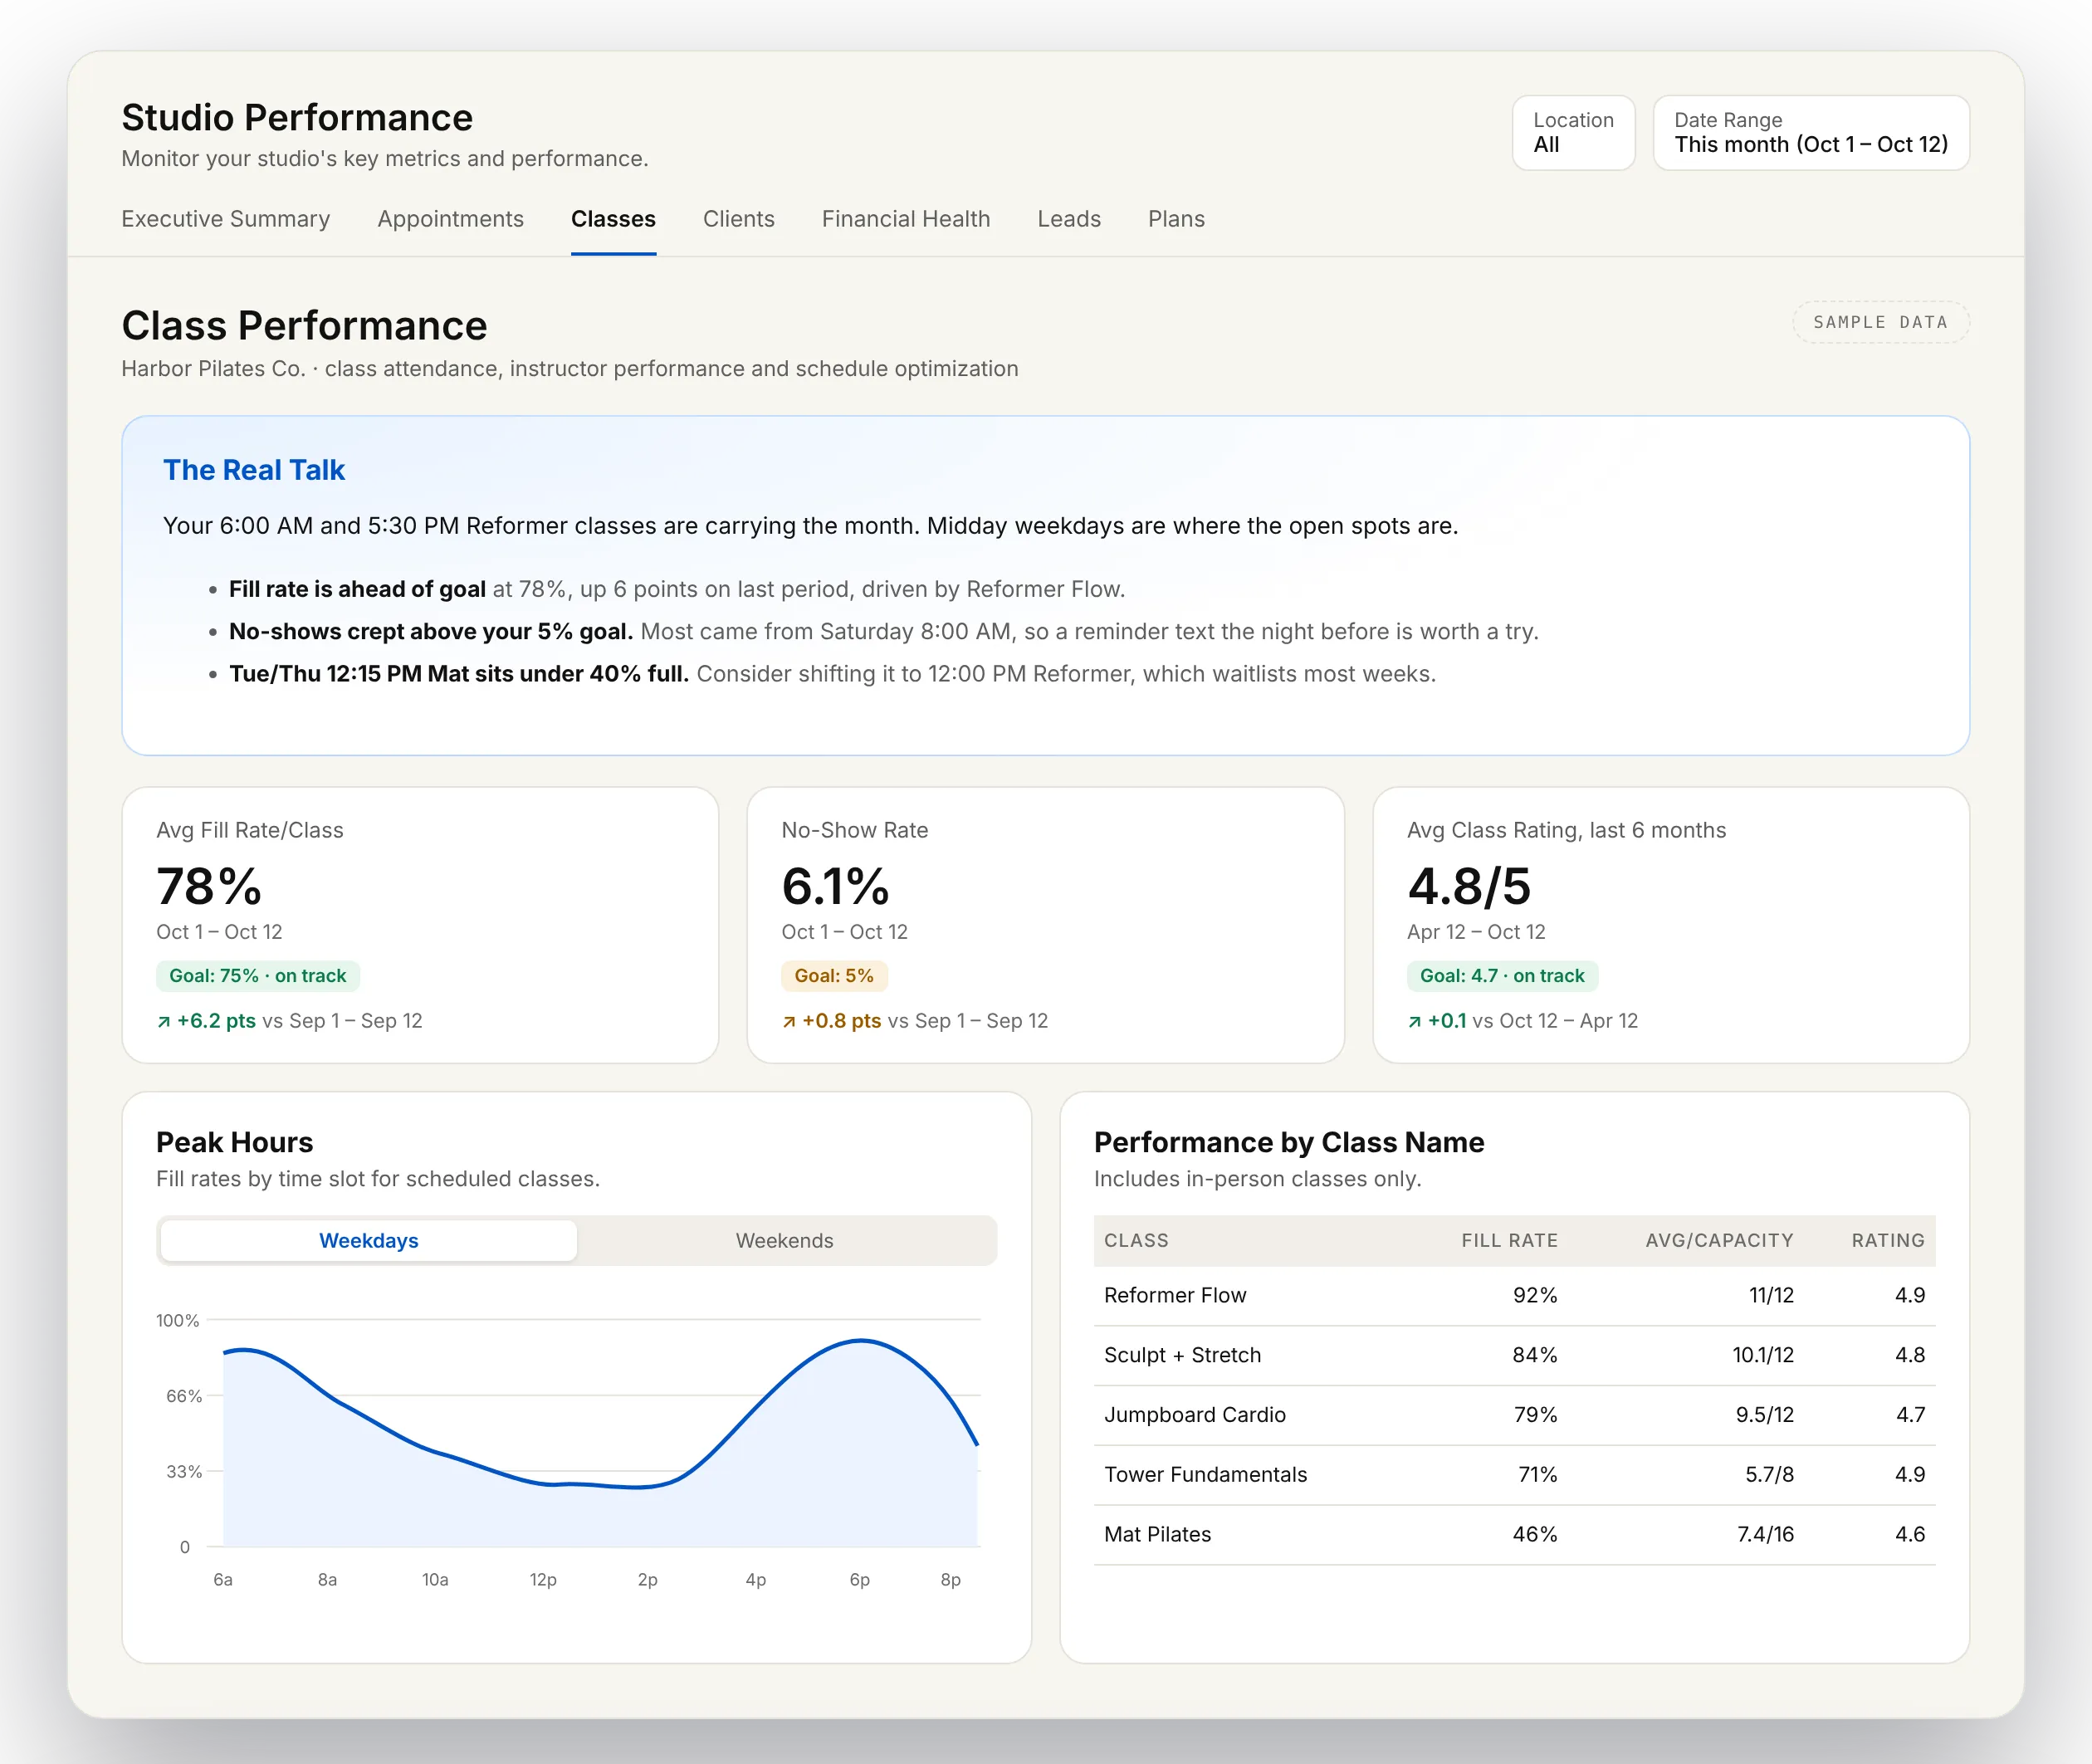Viewport: 2092px width, 1764px height.
Task: Click the Peak Hours card title
Action: point(234,1142)
